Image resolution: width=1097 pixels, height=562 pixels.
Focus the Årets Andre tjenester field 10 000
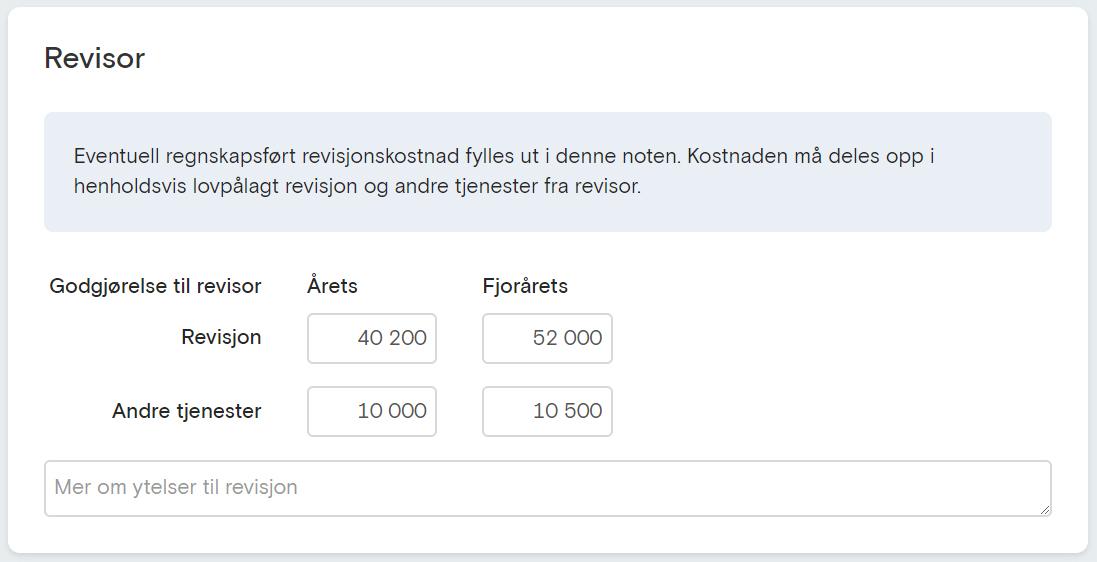click(371, 412)
